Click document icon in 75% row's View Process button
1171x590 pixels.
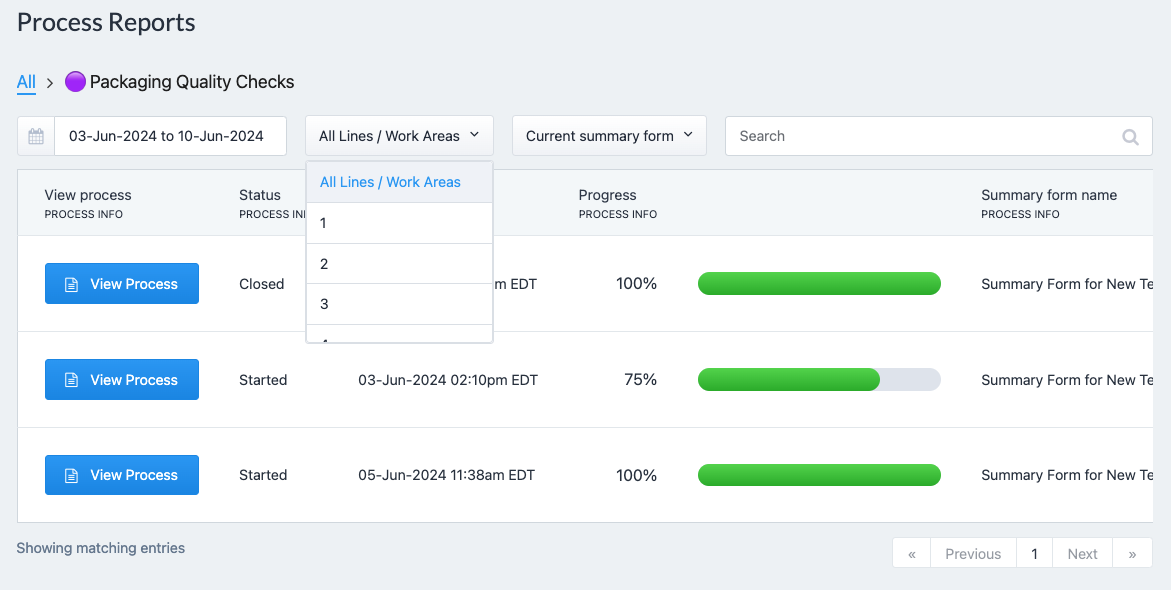click(72, 380)
